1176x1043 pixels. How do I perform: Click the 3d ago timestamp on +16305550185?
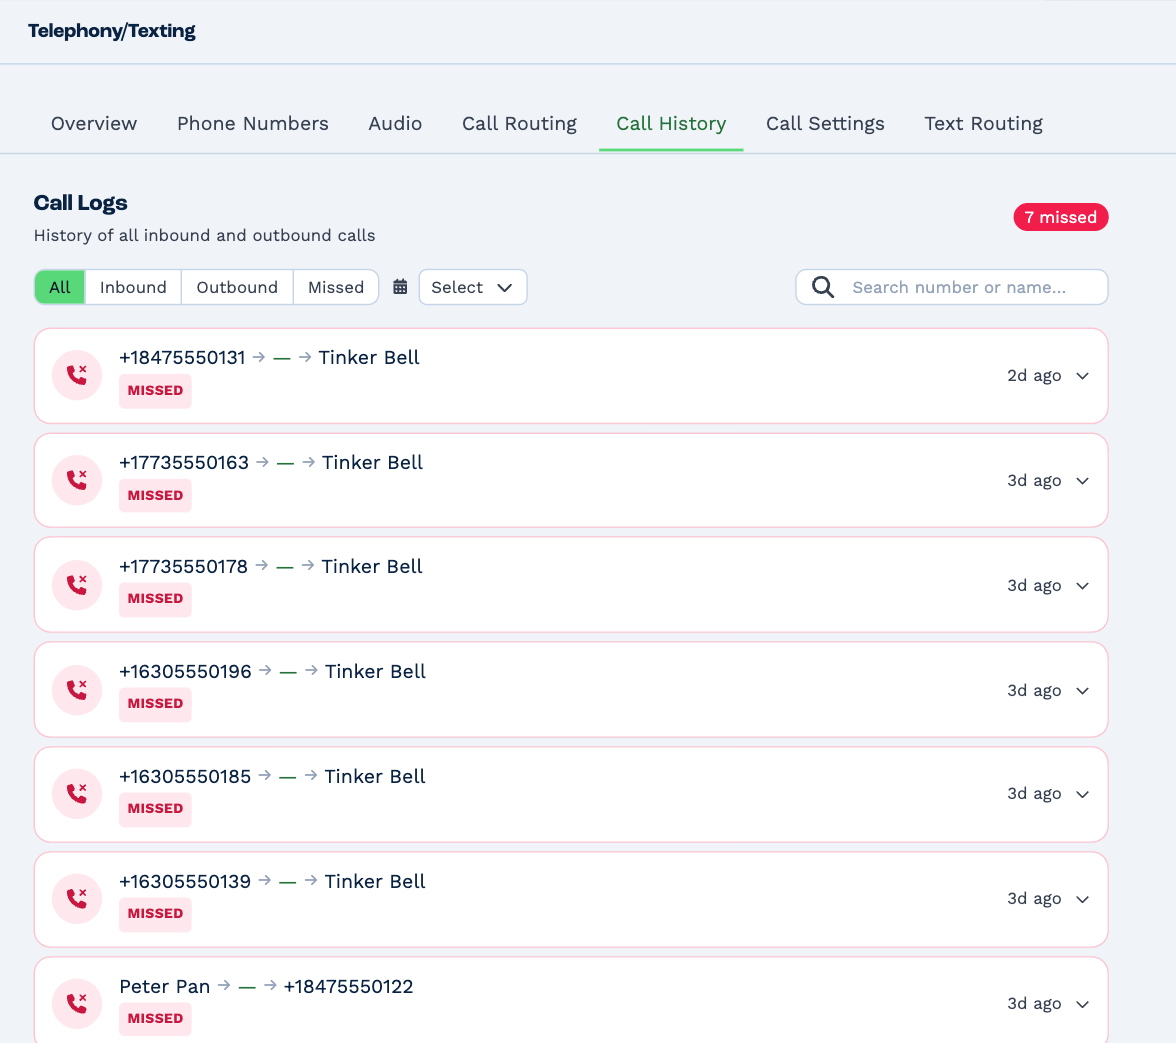(1034, 794)
